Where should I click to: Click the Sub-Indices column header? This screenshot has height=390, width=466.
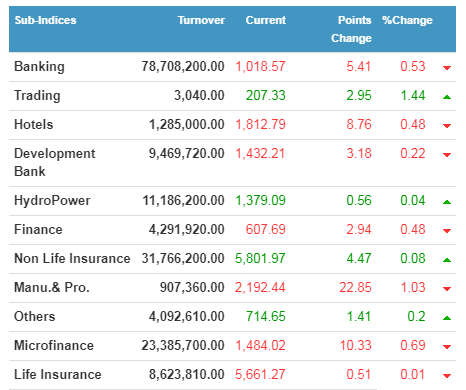pyautogui.click(x=45, y=20)
